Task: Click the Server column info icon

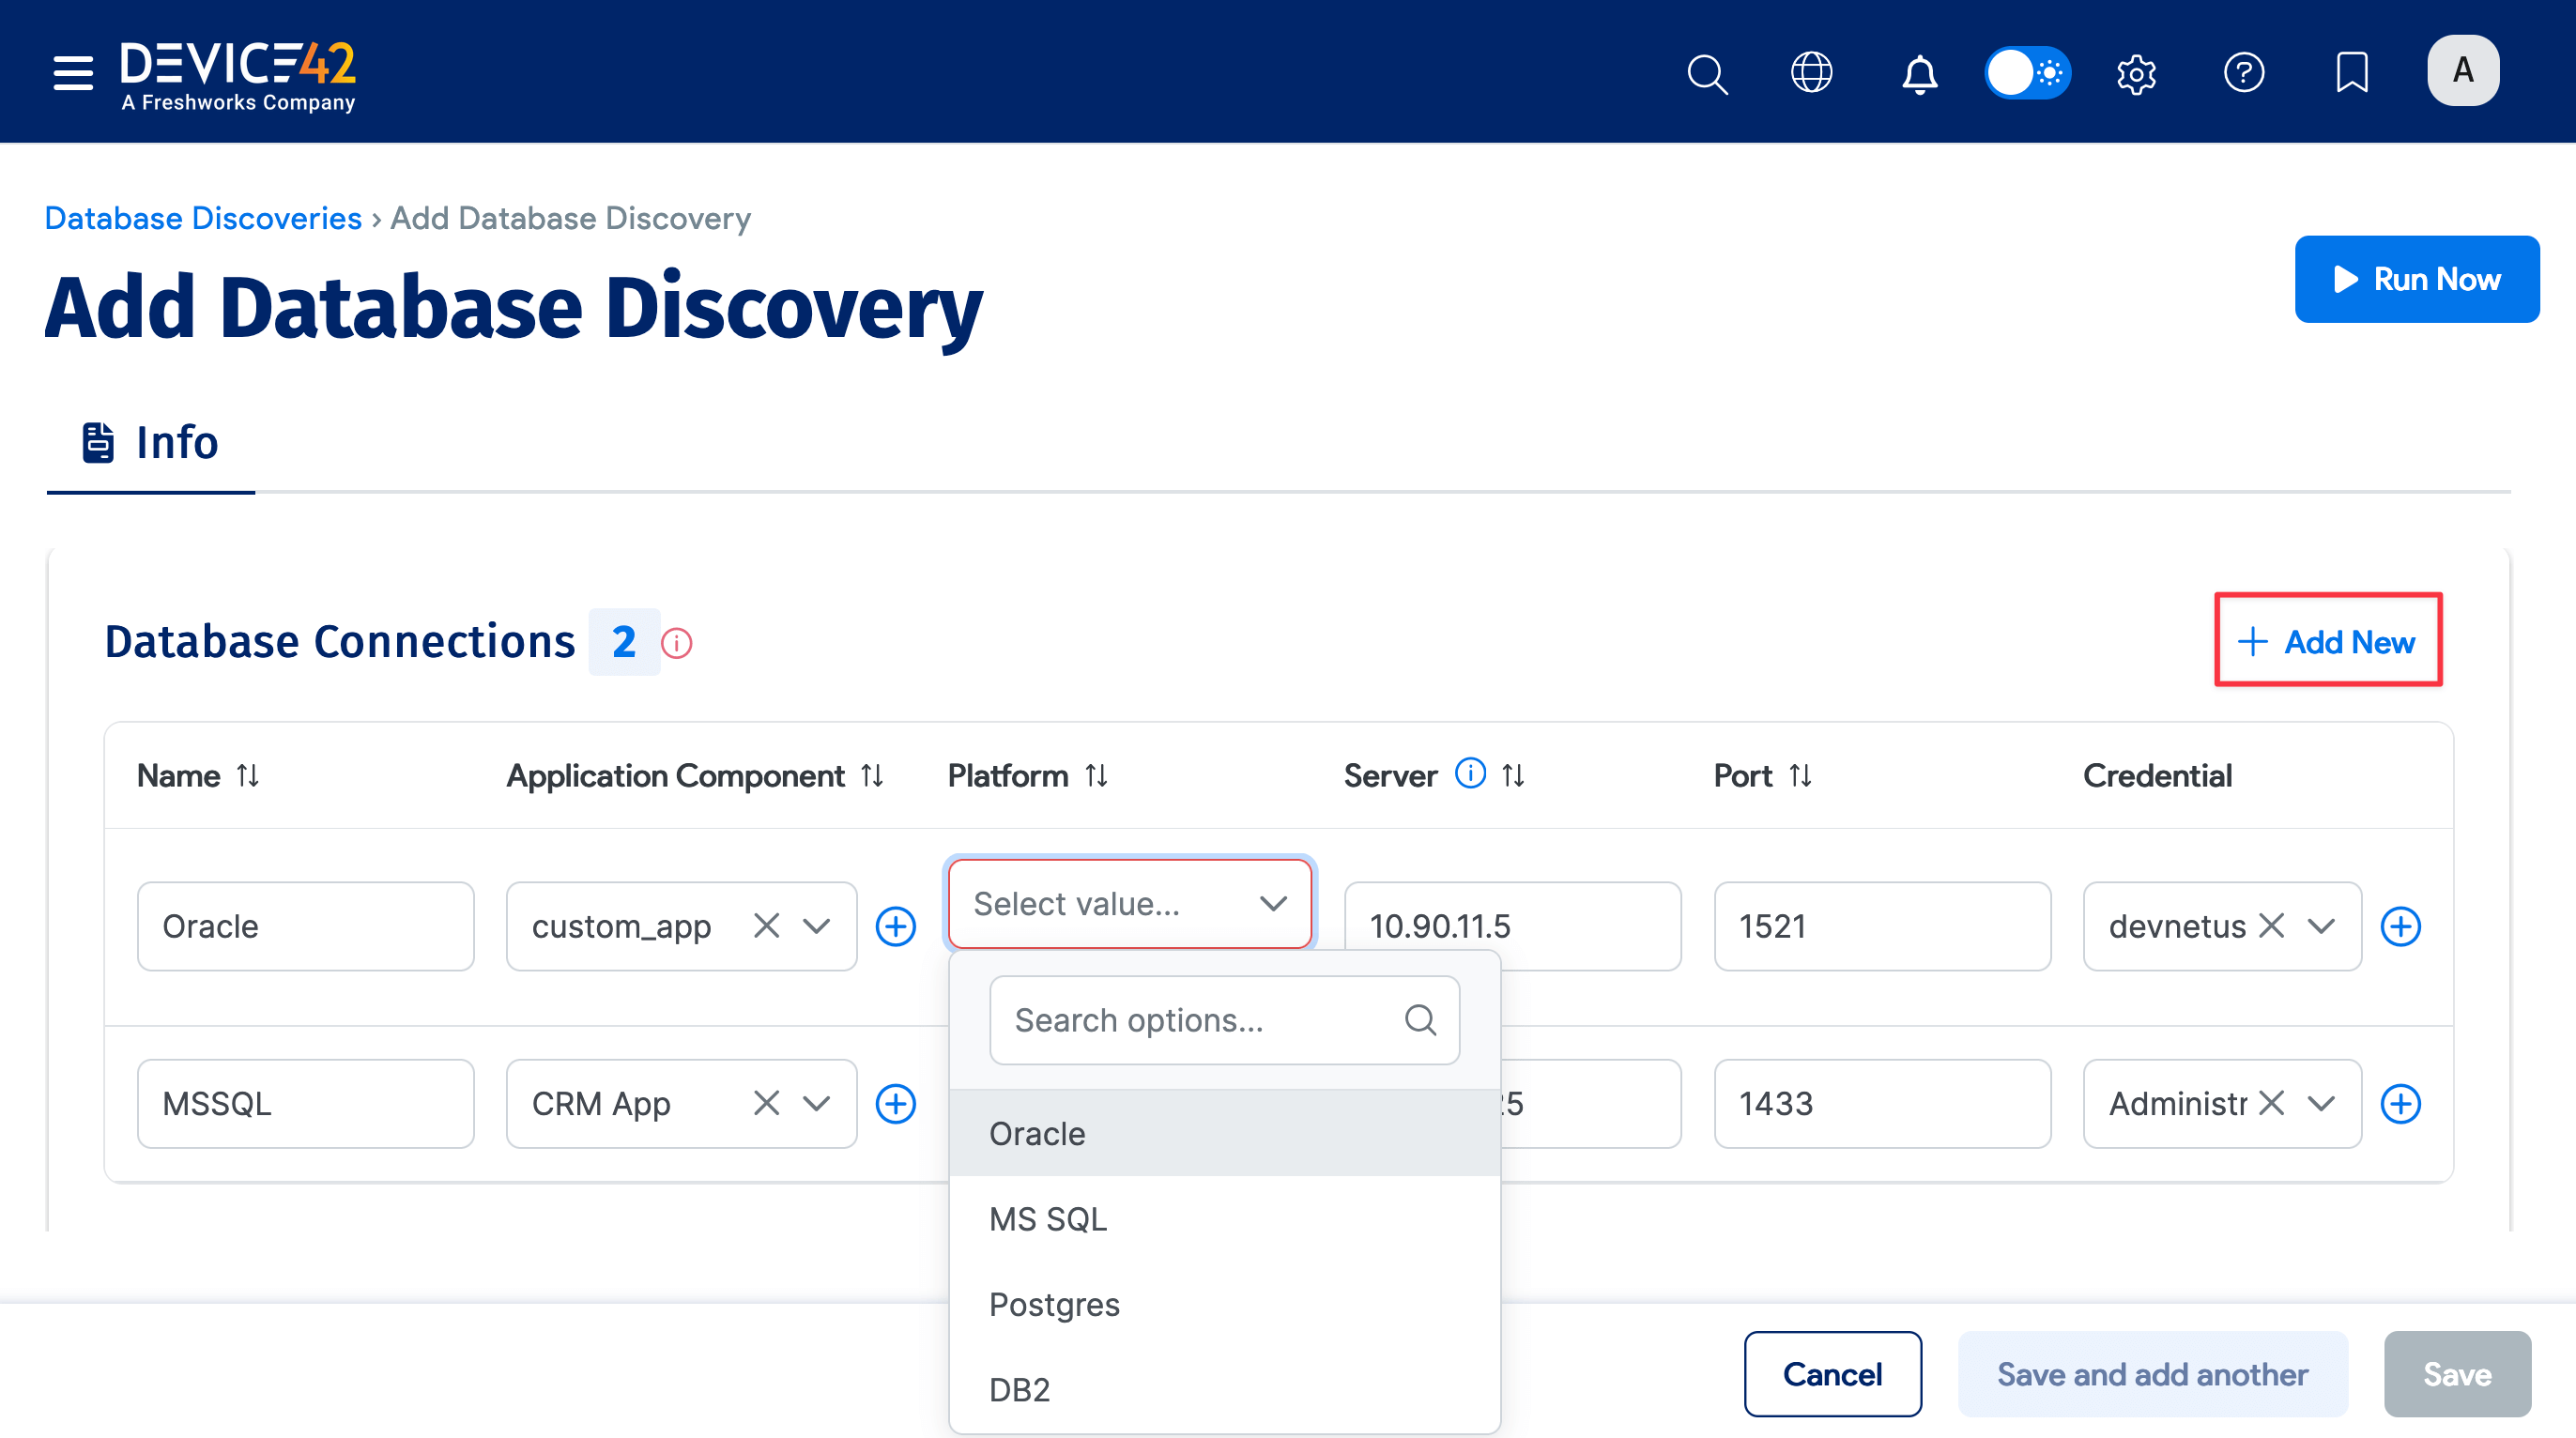Action: (1470, 773)
